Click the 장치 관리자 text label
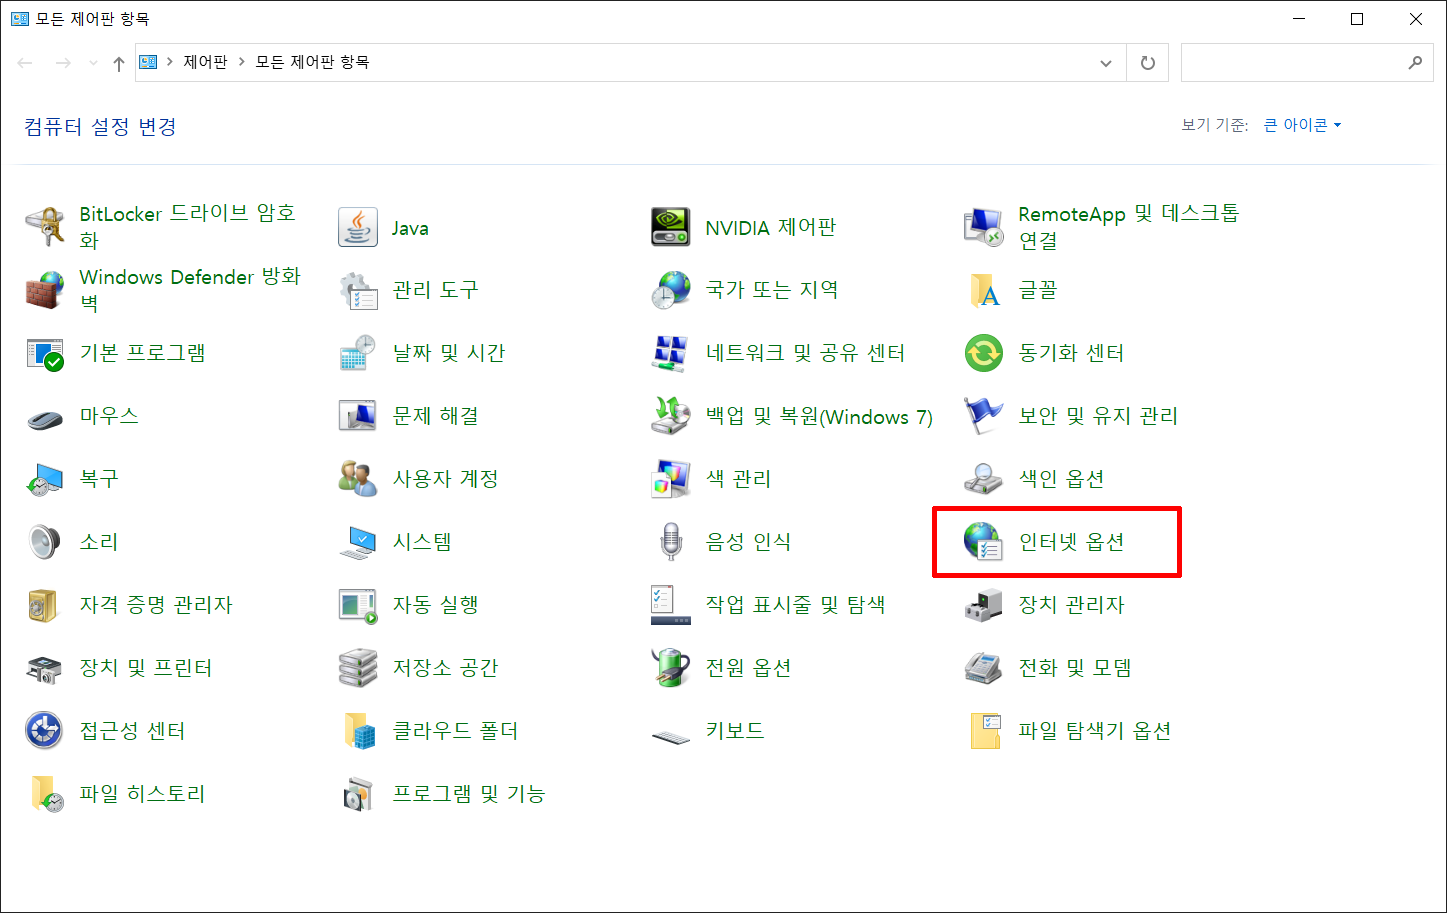 tap(1072, 605)
